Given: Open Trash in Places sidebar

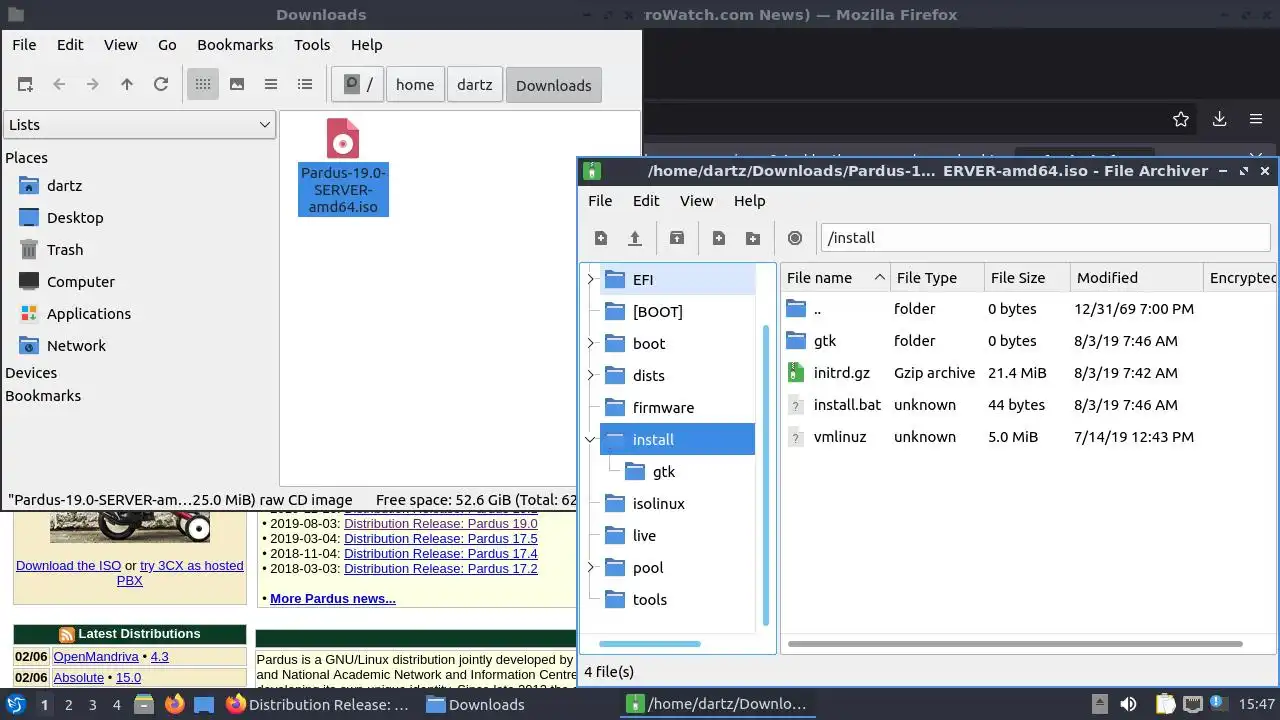Looking at the screenshot, I should tap(65, 250).
